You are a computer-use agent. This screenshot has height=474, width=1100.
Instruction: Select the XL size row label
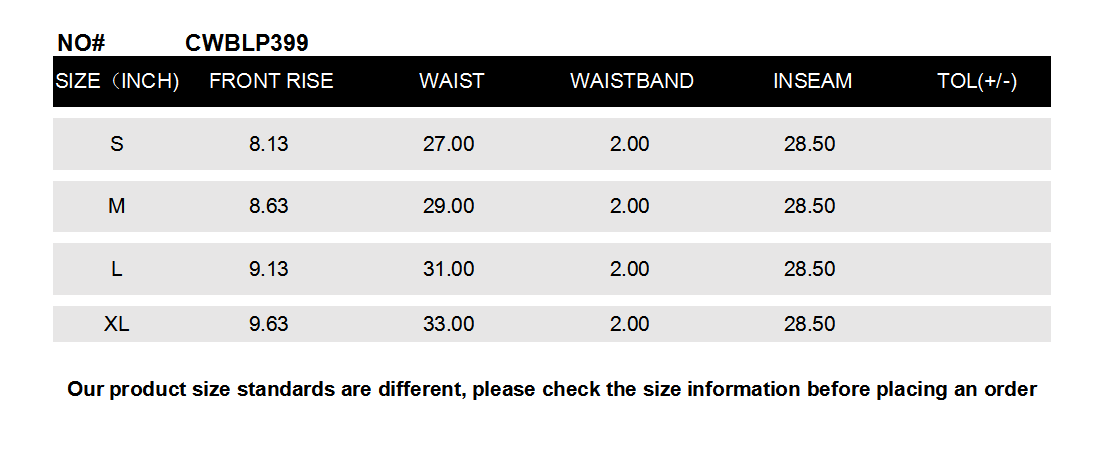(x=117, y=324)
